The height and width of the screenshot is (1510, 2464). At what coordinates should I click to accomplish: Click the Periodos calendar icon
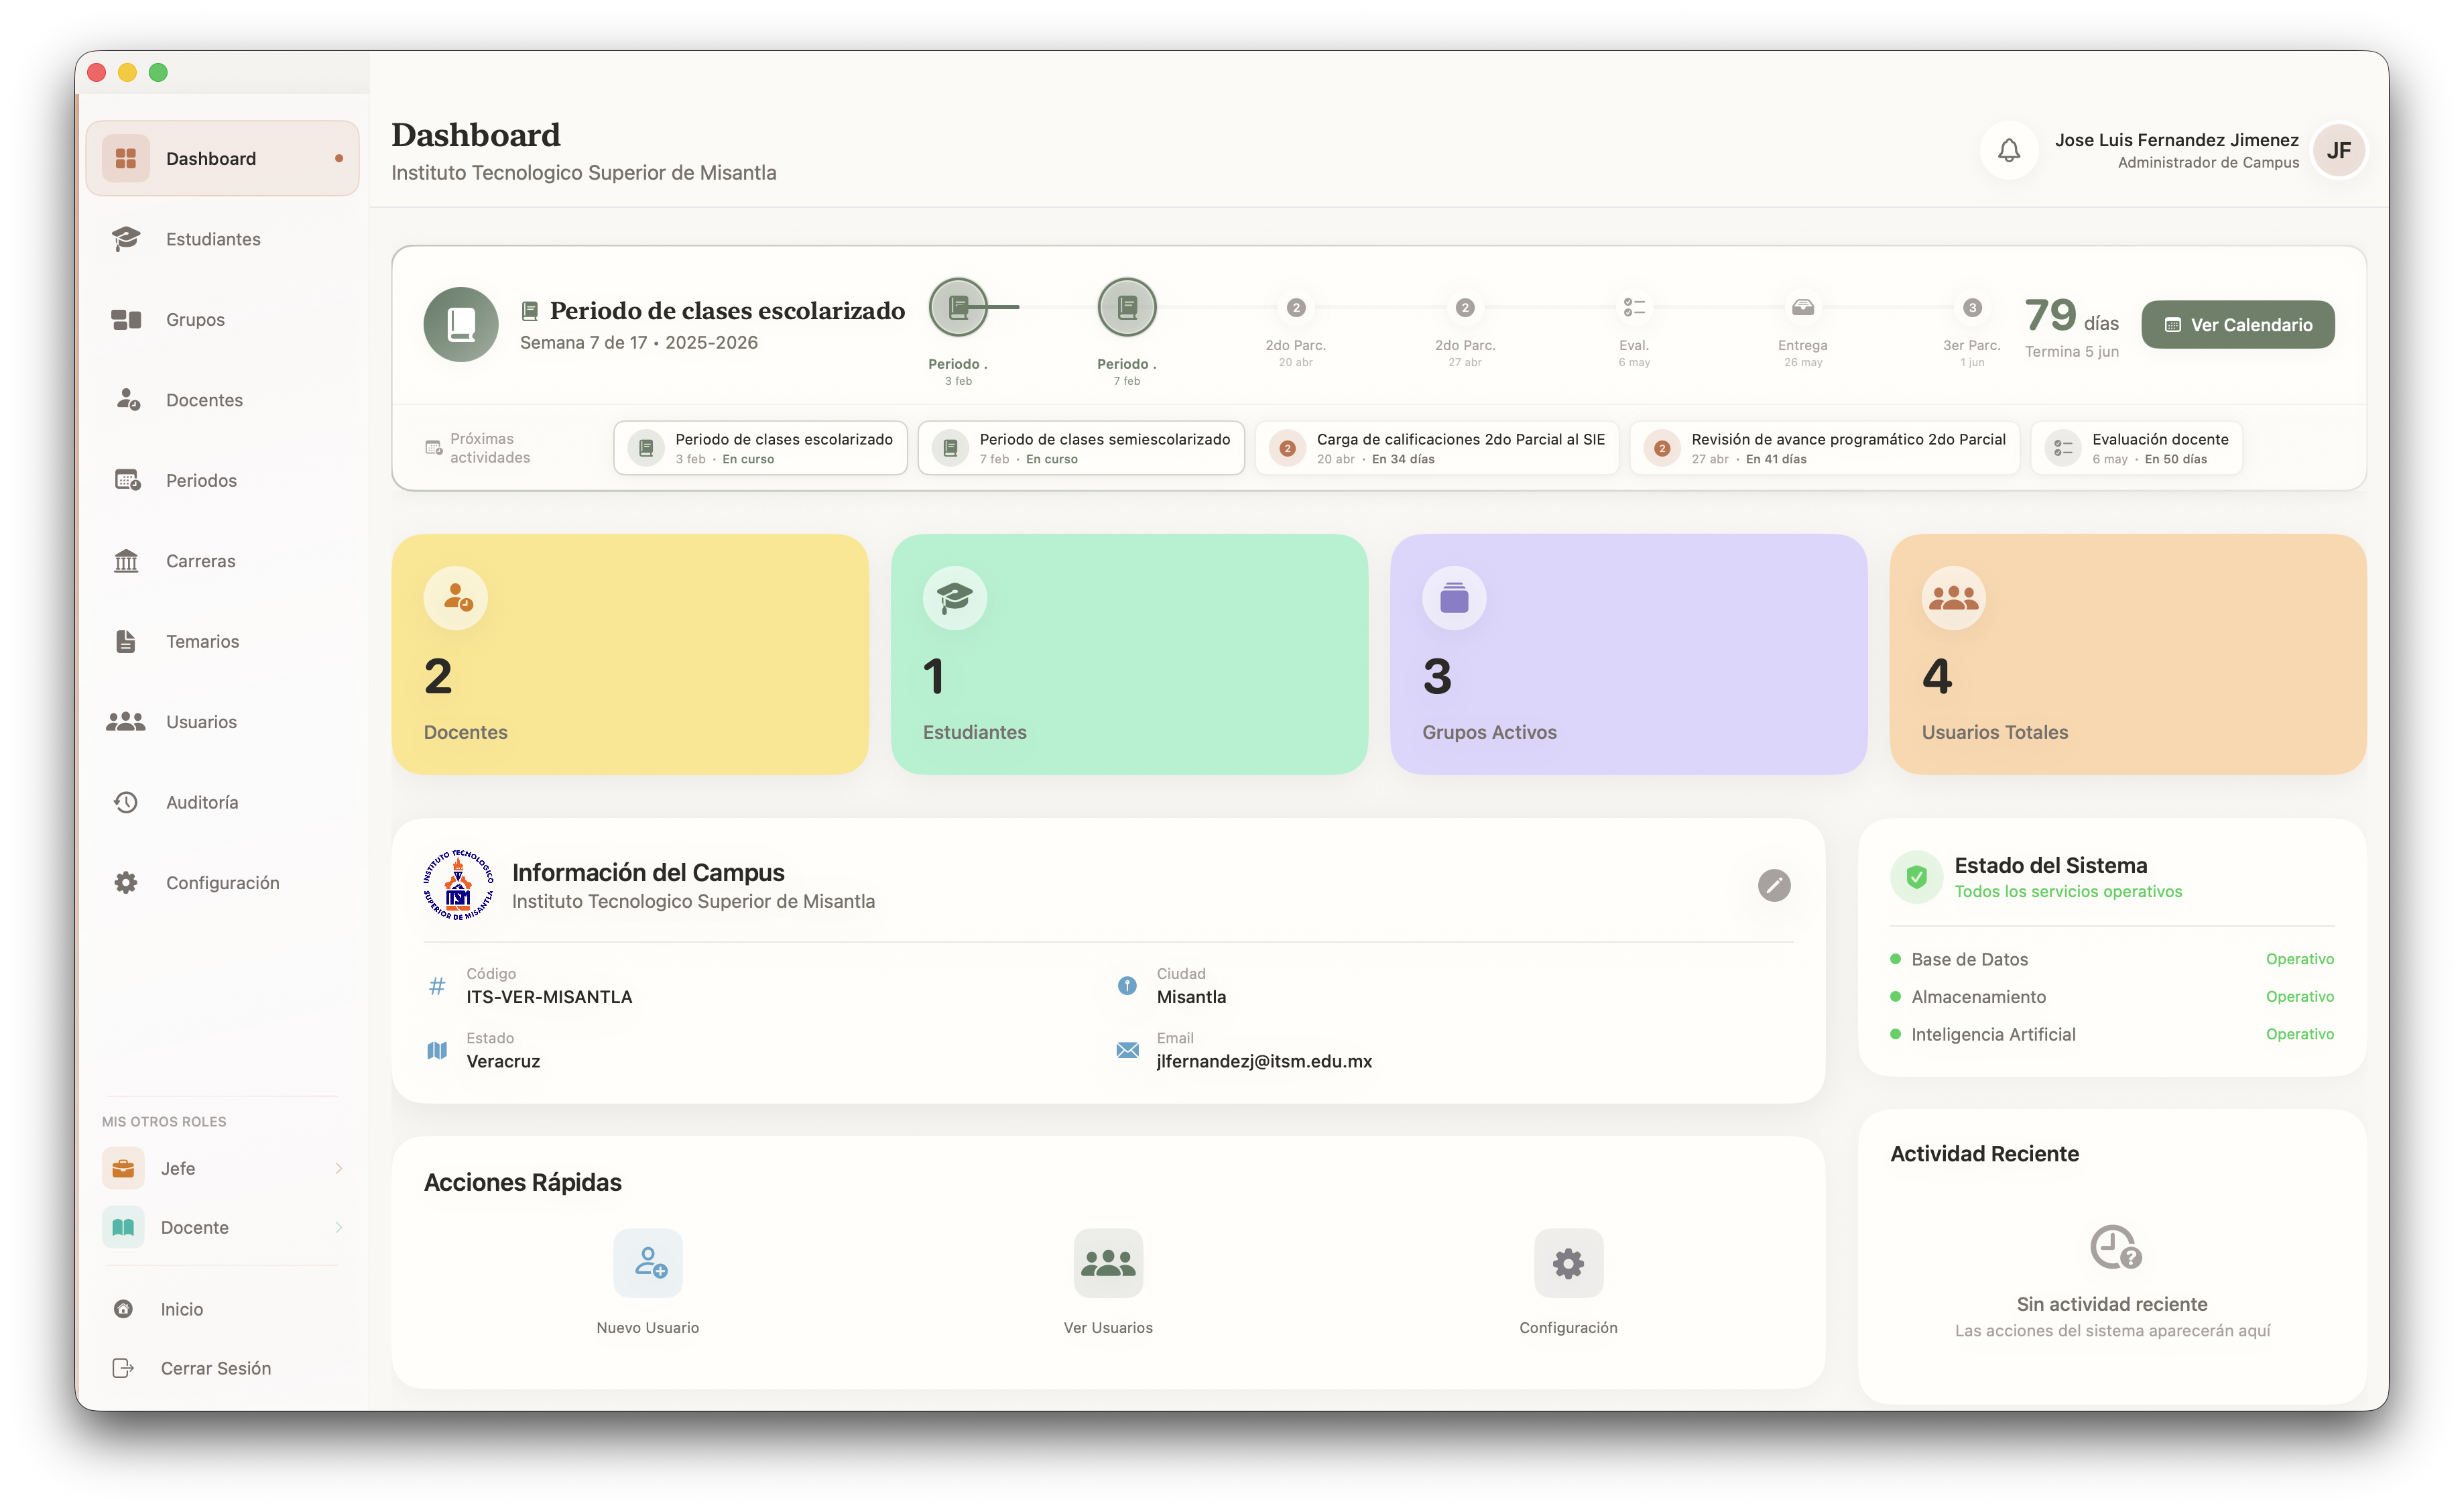click(126, 480)
